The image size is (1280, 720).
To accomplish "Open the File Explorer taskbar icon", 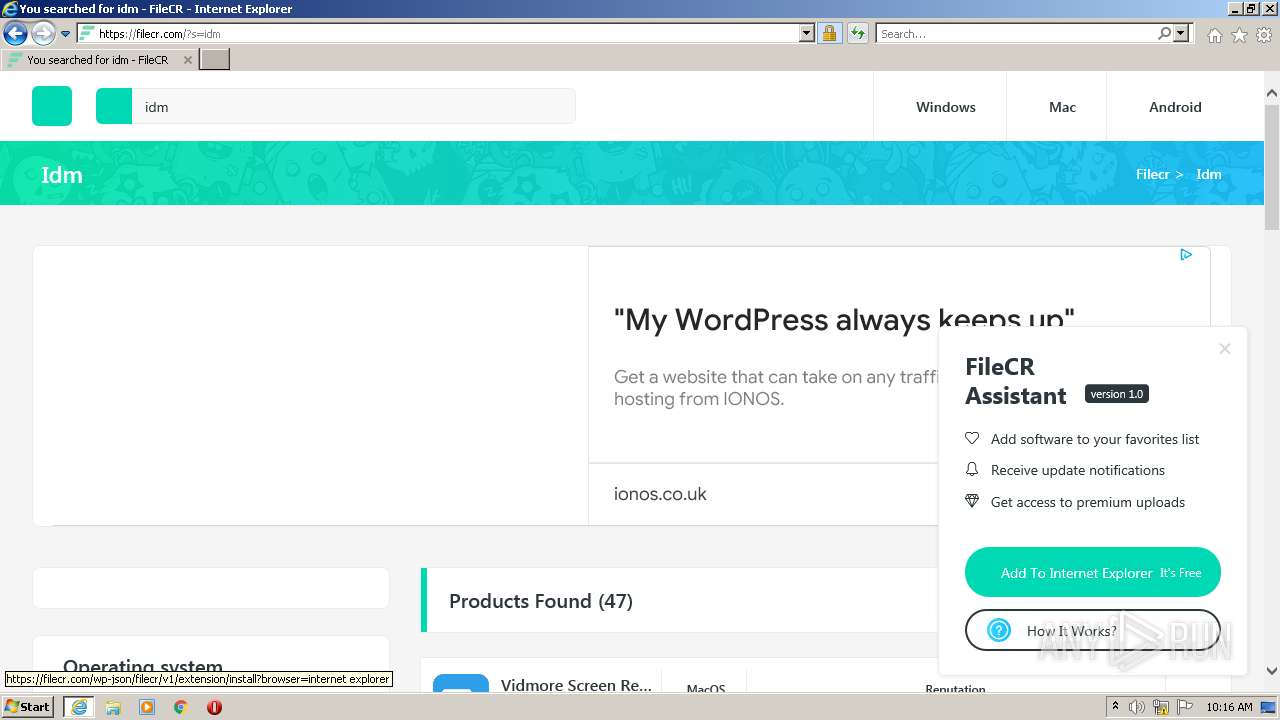I will coord(113,707).
